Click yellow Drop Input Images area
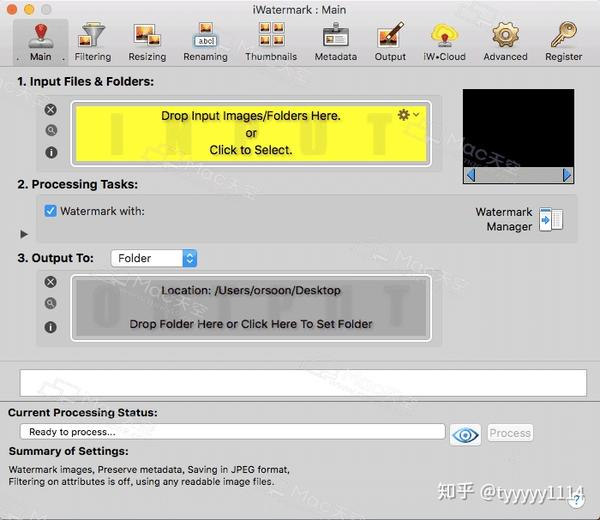Screen dimensions: 600x520 point(251,134)
